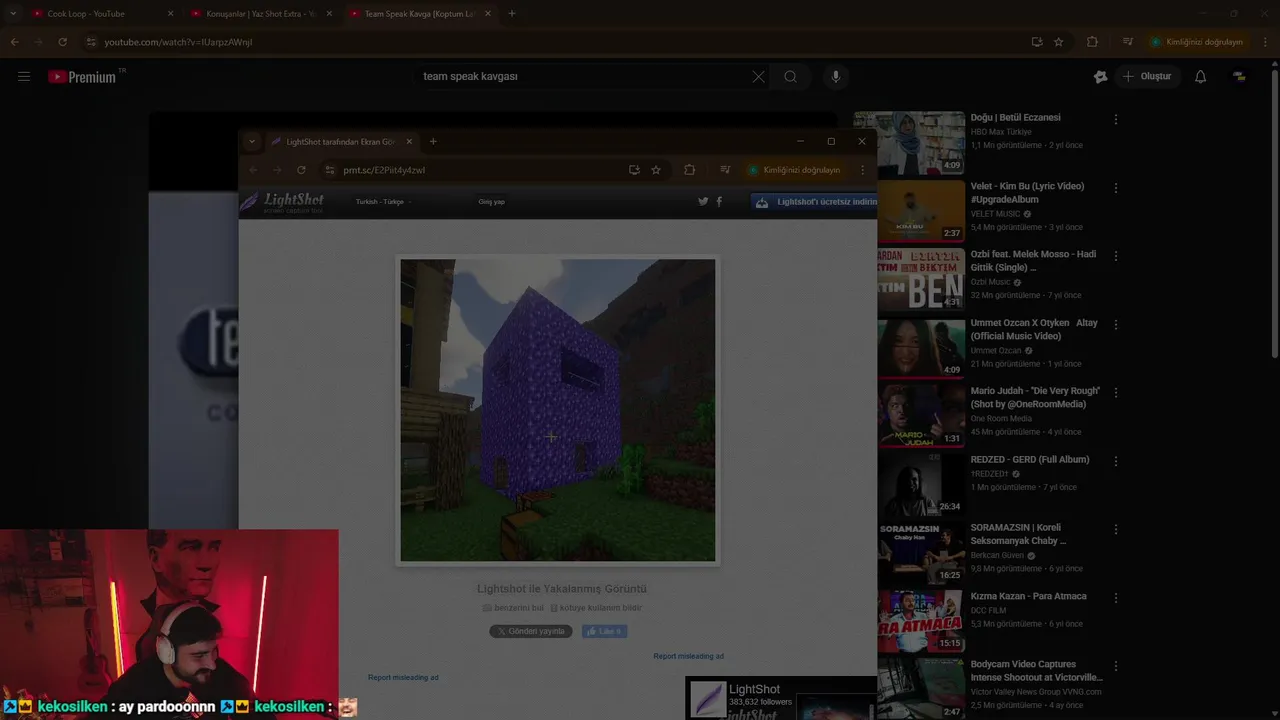Open media controls icon in Lightshot window
Screen dimensions: 1280x720
coord(725,170)
